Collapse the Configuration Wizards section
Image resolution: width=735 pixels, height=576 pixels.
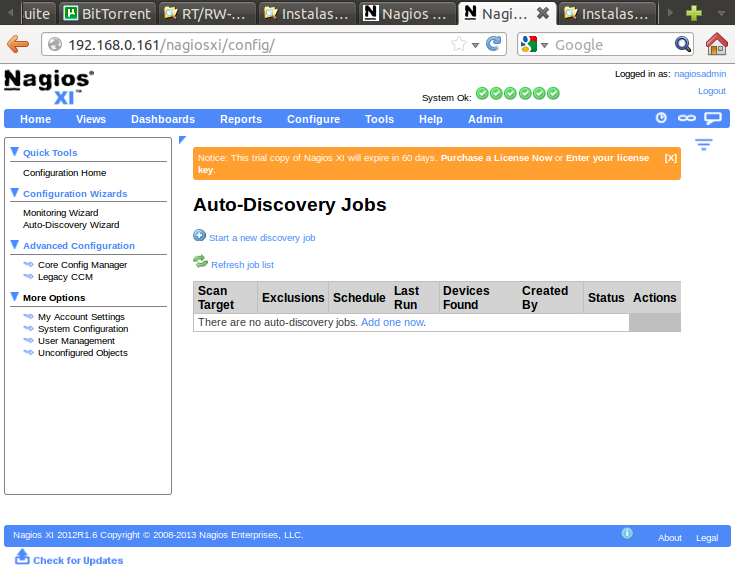click(15, 193)
